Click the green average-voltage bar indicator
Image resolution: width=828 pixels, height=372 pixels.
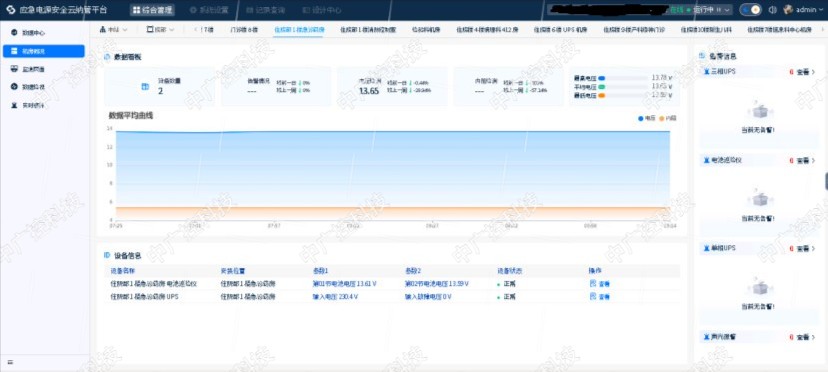601,87
